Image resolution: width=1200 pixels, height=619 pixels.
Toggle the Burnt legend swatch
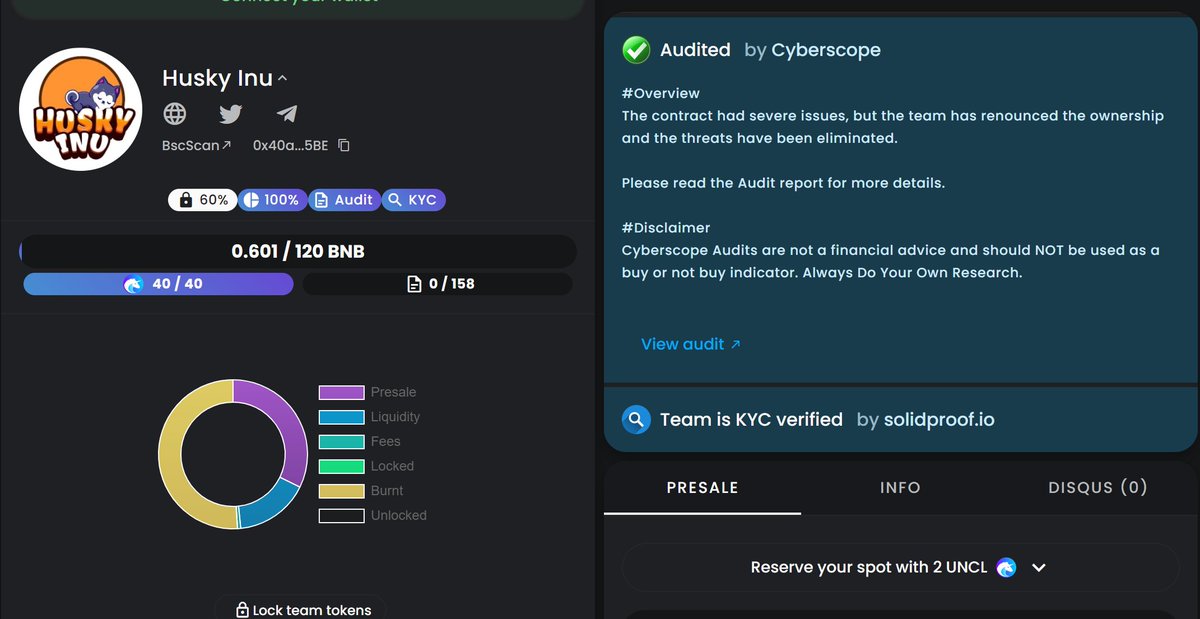(341, 491)
